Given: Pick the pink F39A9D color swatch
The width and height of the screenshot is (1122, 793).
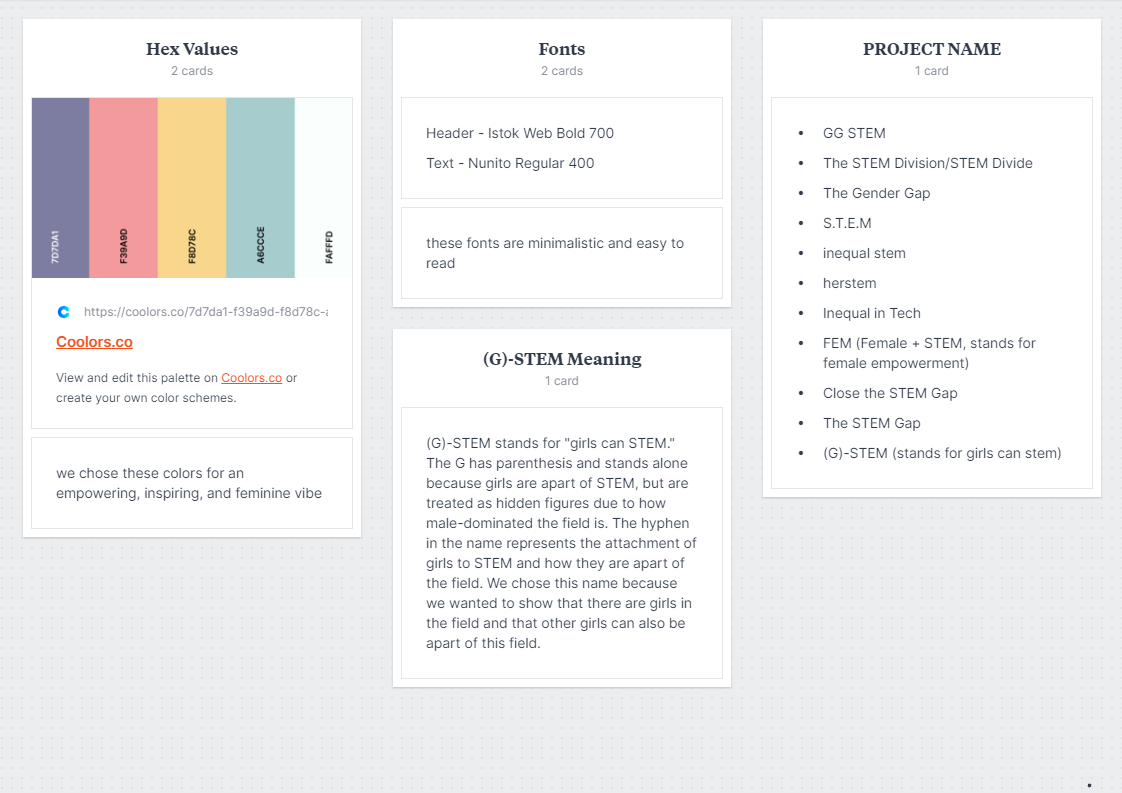Looking at the screenshot, I should tap(123, 188).
